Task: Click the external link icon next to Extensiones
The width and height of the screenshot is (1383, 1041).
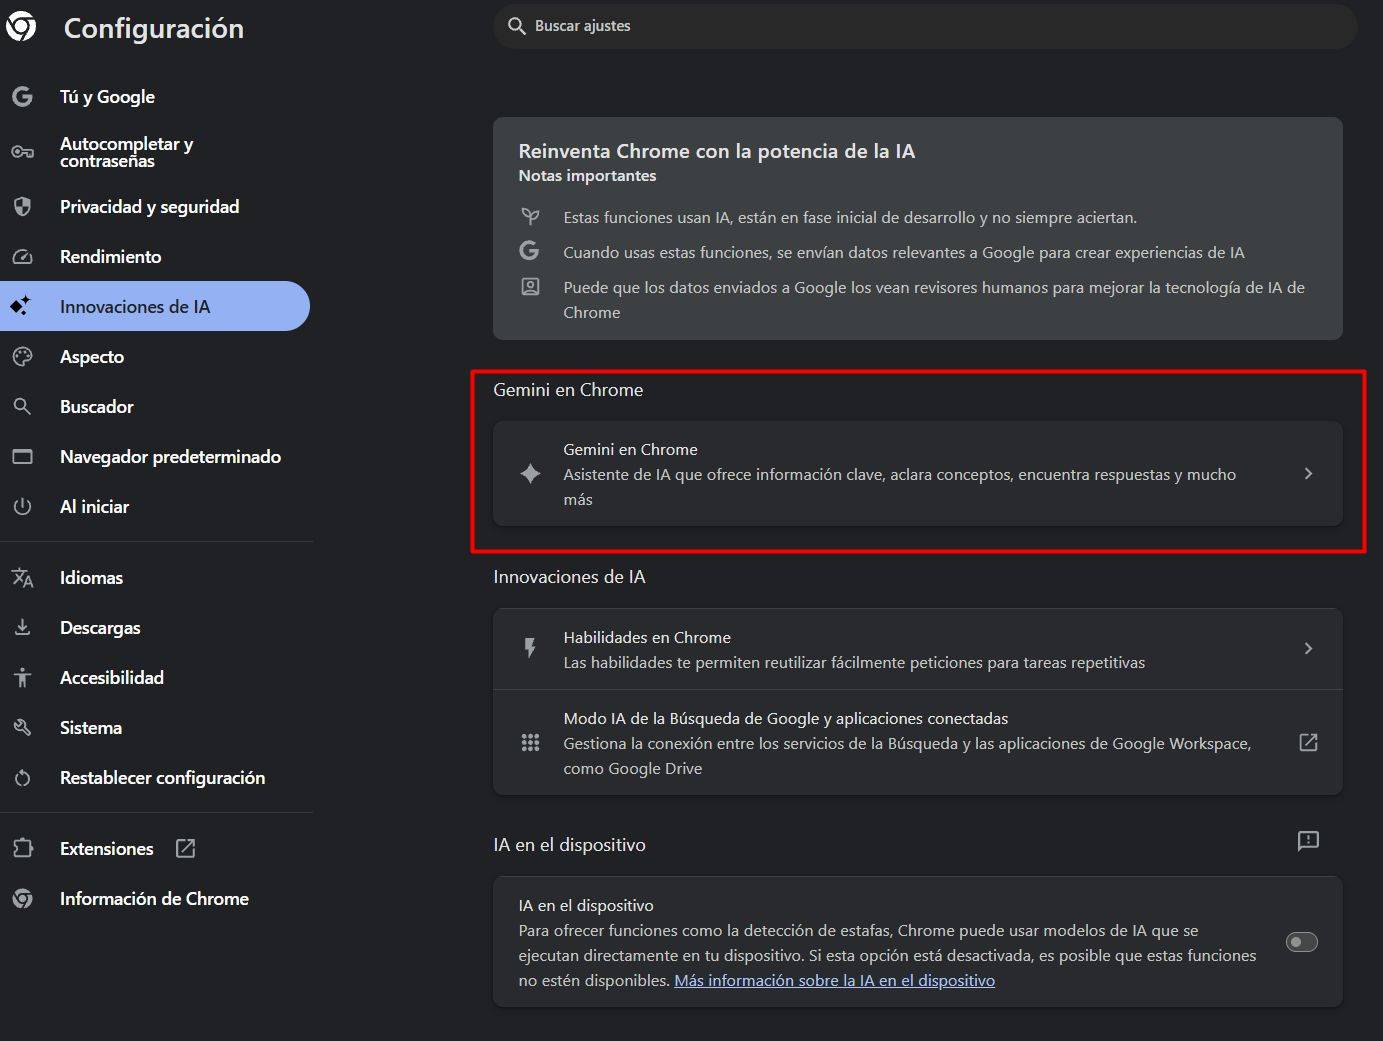Action: (185, 848)
